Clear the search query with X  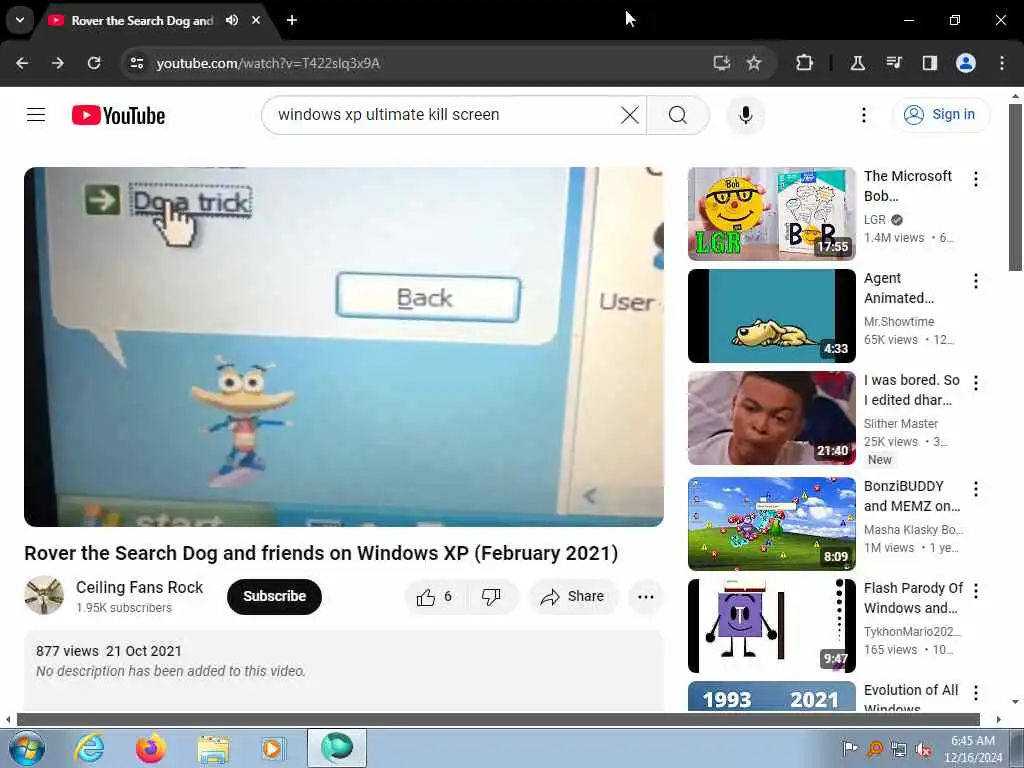[x=630, y=115]
